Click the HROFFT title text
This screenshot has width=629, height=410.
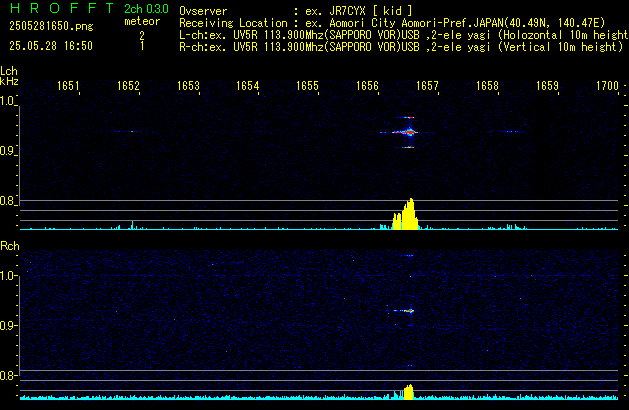click(x=62, y=8)
